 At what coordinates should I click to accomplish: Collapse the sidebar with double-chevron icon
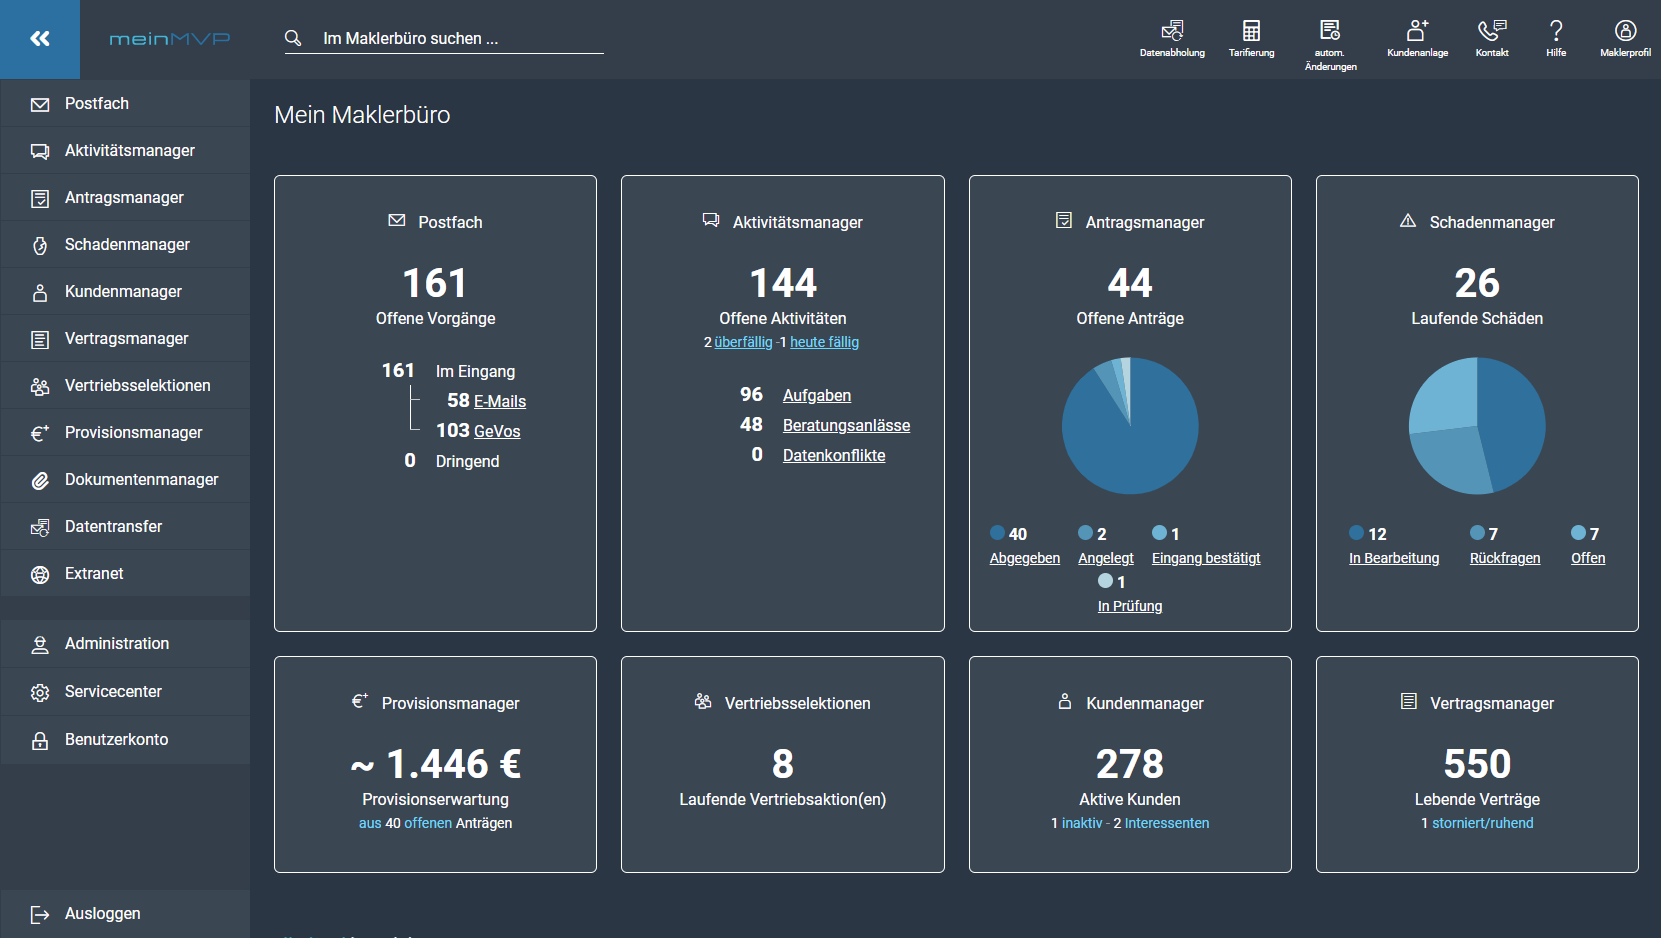point(40,39)
